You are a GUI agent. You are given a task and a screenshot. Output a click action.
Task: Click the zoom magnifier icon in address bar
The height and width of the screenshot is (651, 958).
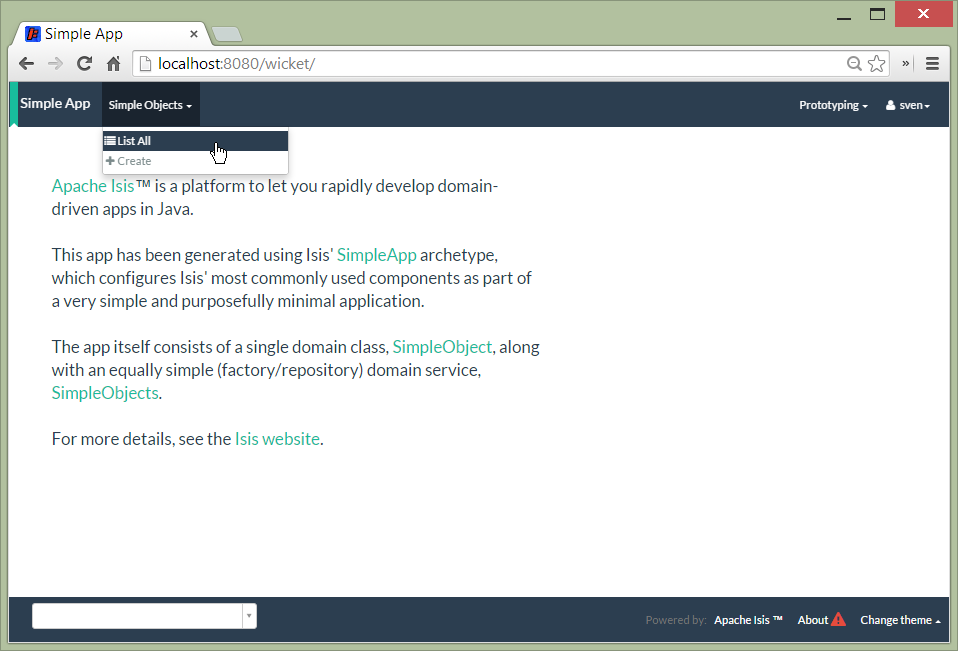[854, 63]
